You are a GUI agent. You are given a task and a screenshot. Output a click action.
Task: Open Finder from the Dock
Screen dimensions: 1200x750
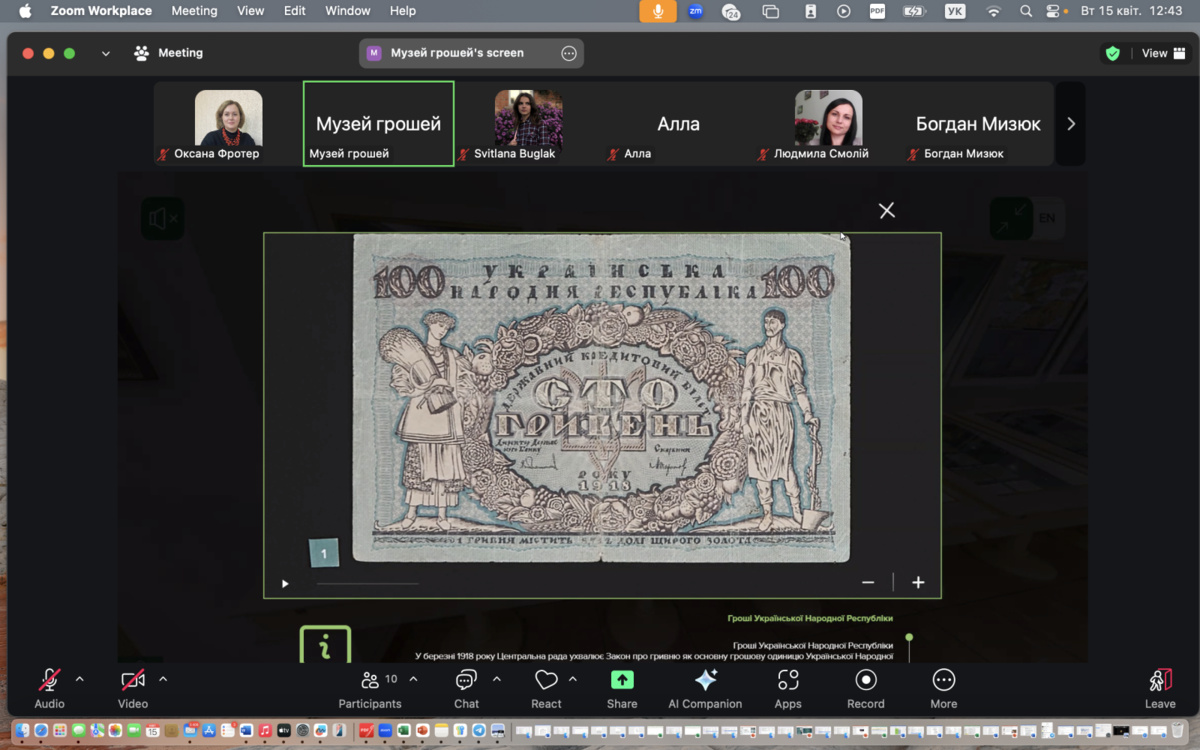(x=23, y=731)
